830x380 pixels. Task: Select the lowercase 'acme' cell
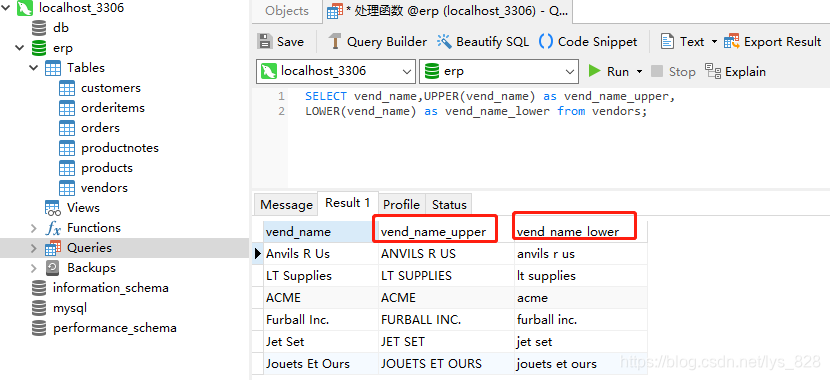tap(581, 298)
